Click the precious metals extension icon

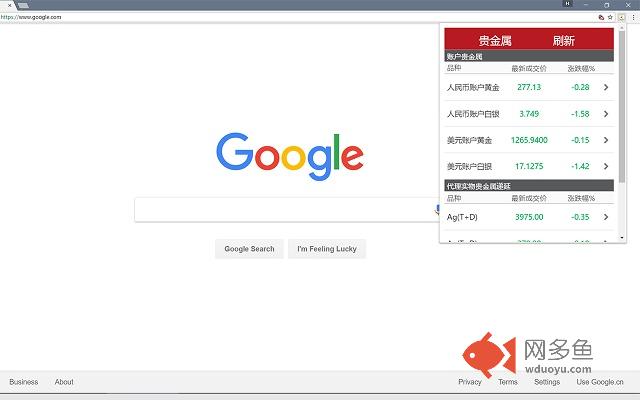(x=621, y=17)
